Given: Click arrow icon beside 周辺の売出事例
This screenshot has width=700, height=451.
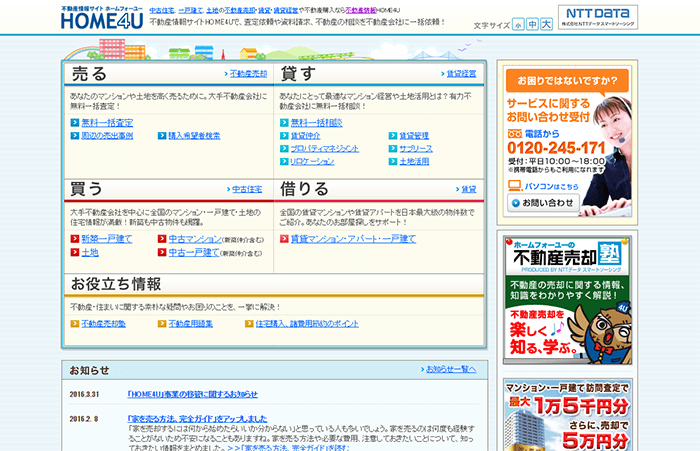Looking at the screenshot, I should (75, 136).
